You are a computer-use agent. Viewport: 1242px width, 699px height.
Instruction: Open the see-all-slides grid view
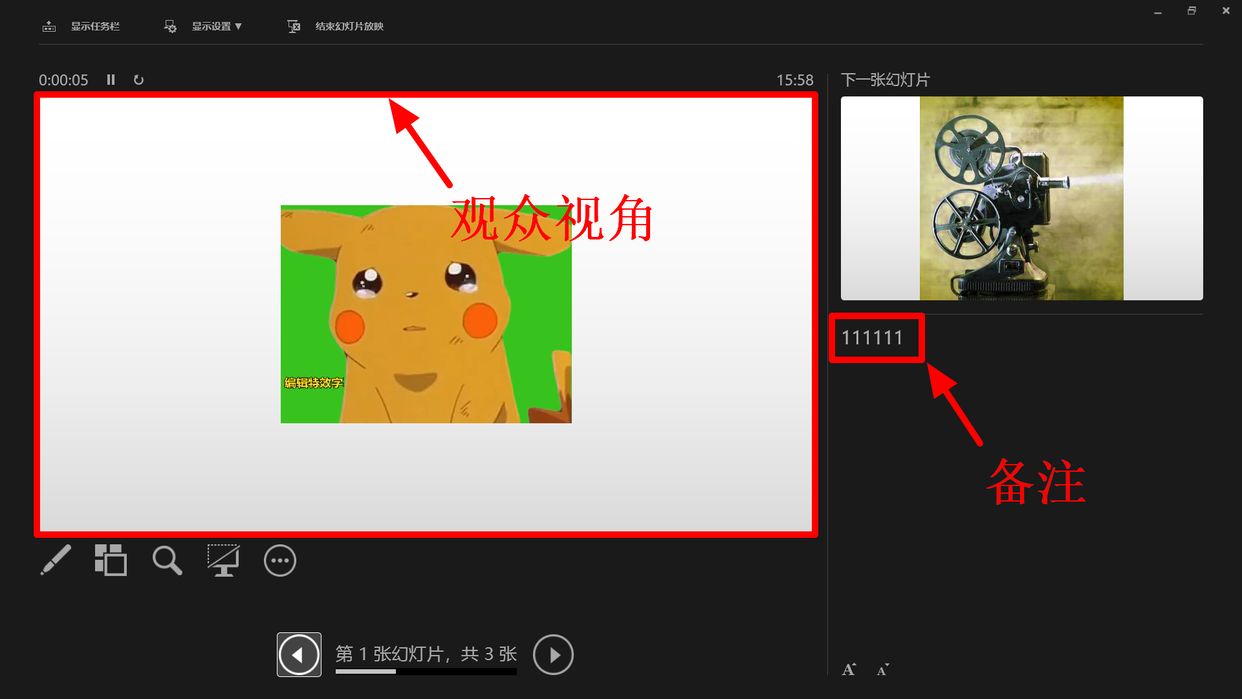110,560
